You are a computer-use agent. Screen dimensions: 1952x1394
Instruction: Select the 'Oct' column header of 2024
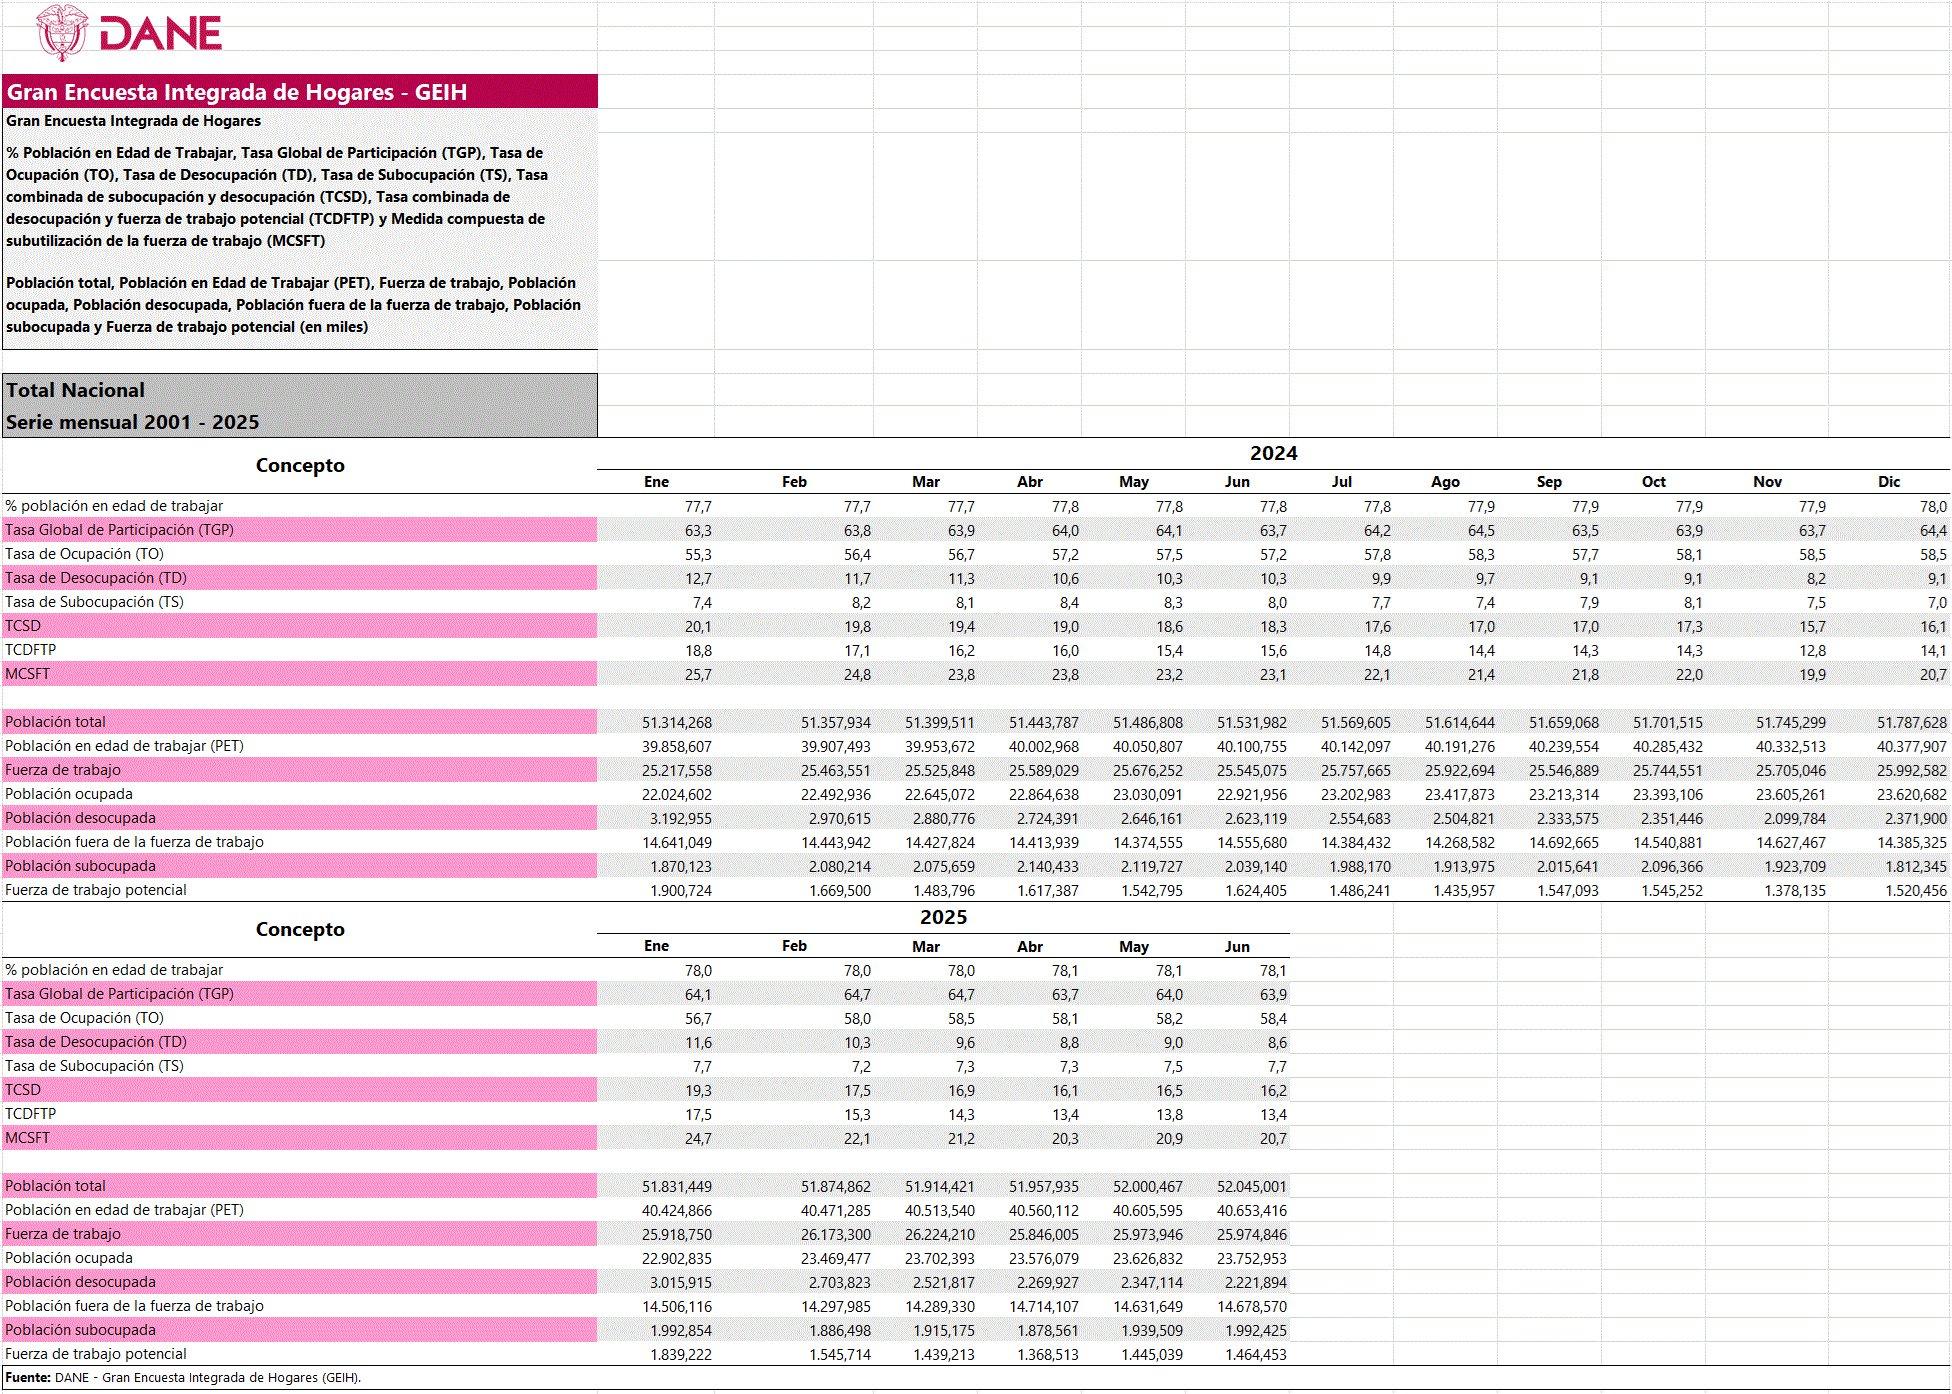[x=1653, y=482]
